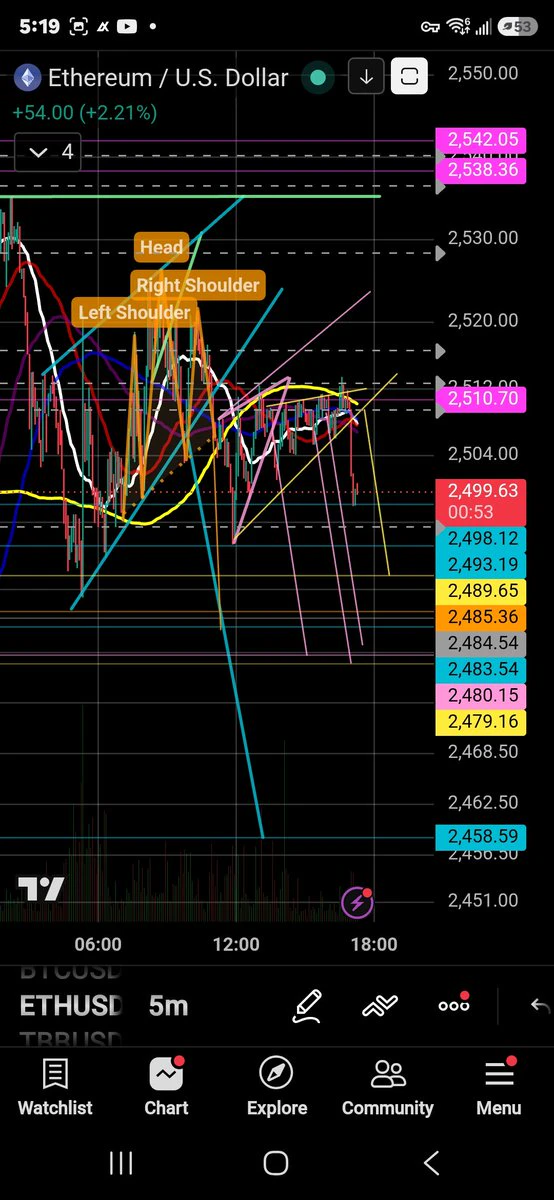Tap the 2,538.36 magenta price label
The height and width of the screenshot is (1200, 554).
click(482, 170)
